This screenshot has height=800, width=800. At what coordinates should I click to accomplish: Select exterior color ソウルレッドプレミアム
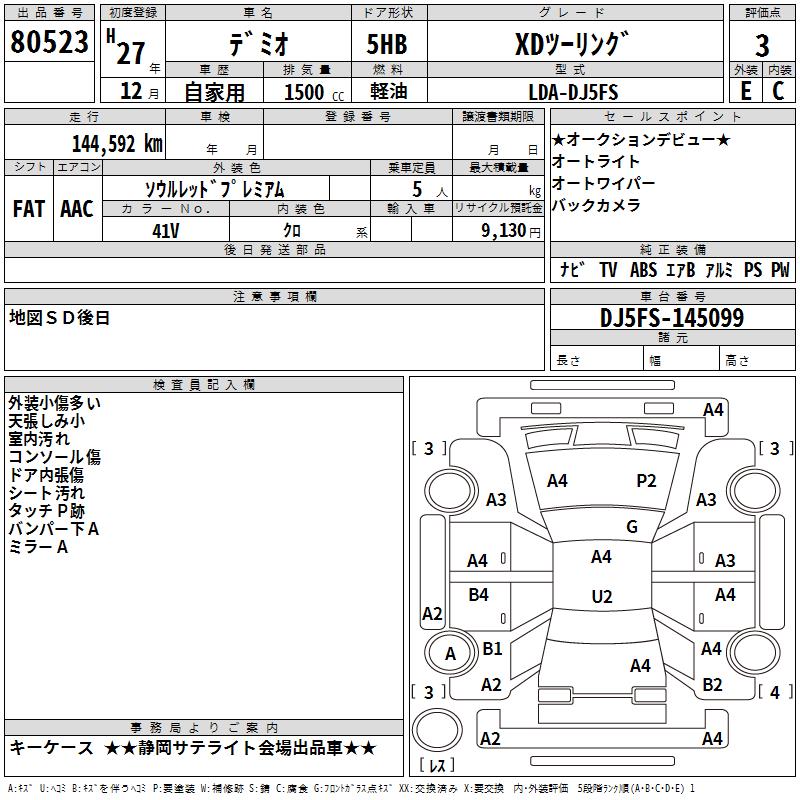(214, 189)
